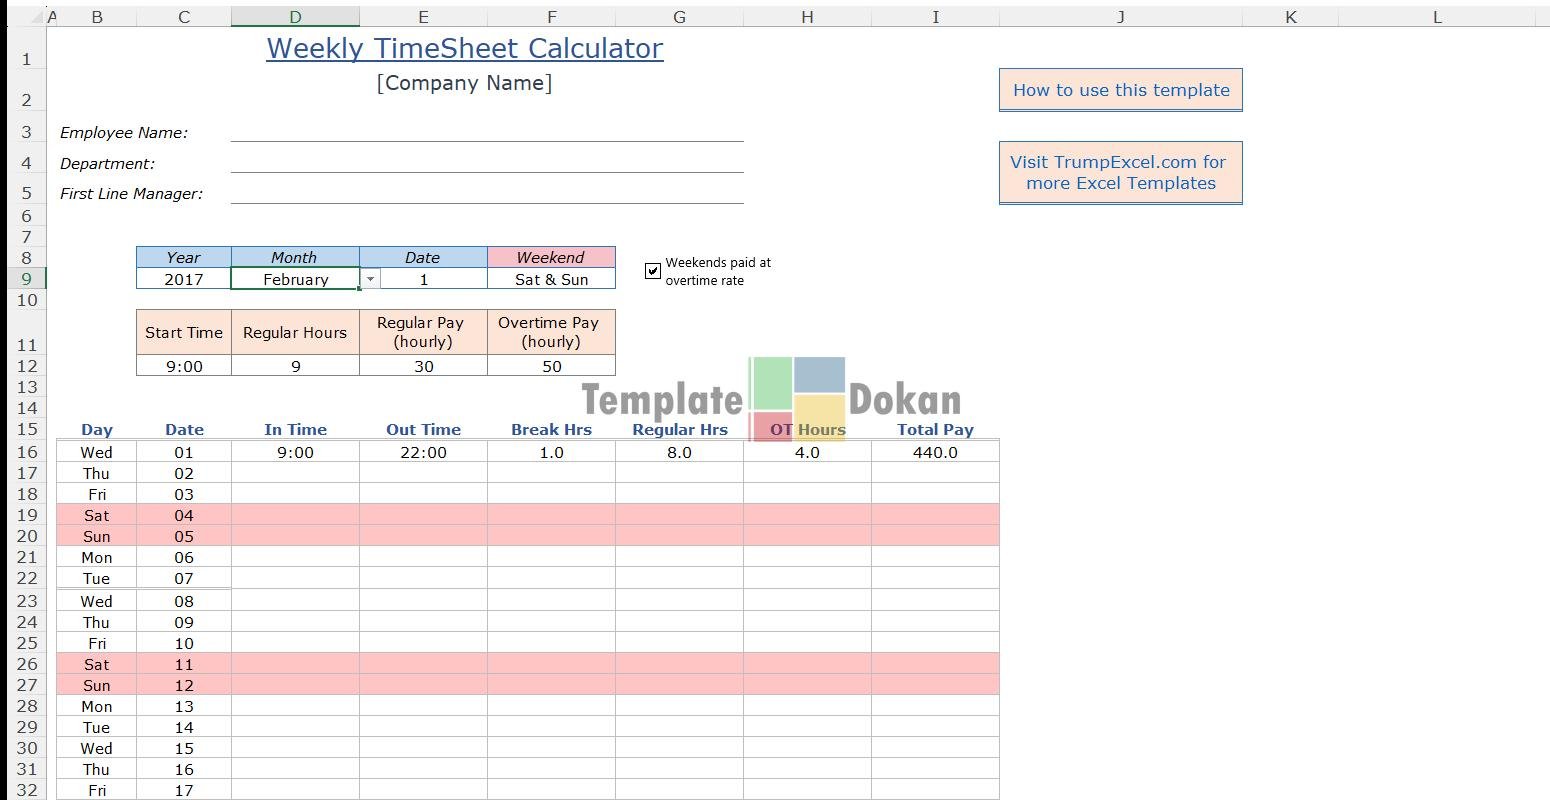Screen dimensions: 1550x800
Task: Click the Department input line
Action: [486, 163]
